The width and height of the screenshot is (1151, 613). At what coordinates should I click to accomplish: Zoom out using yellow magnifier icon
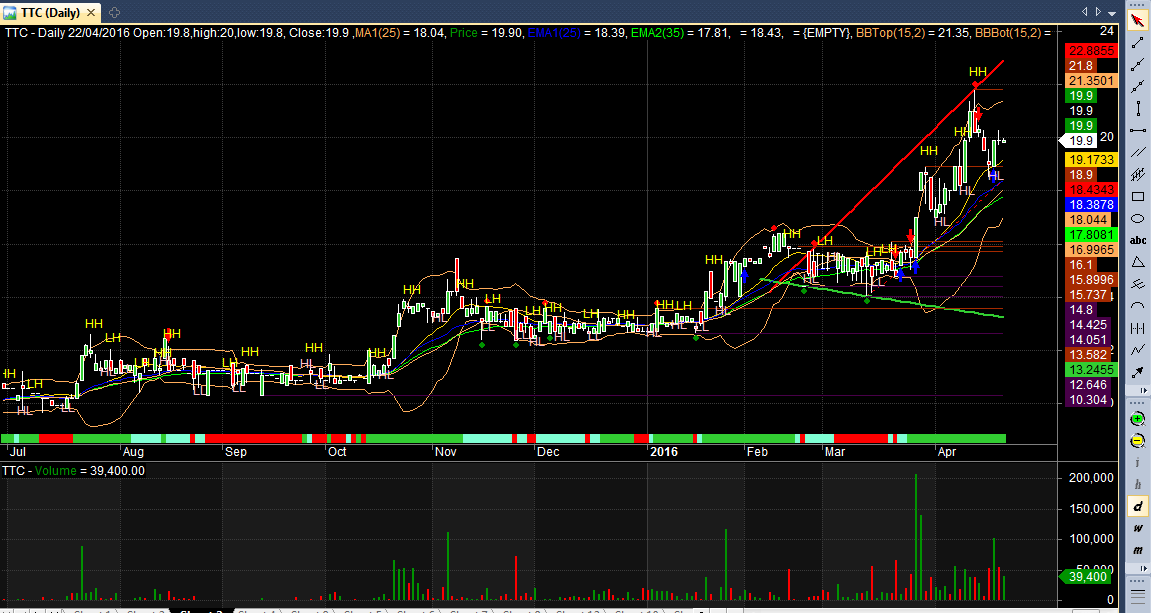(x=1137, y=442)
